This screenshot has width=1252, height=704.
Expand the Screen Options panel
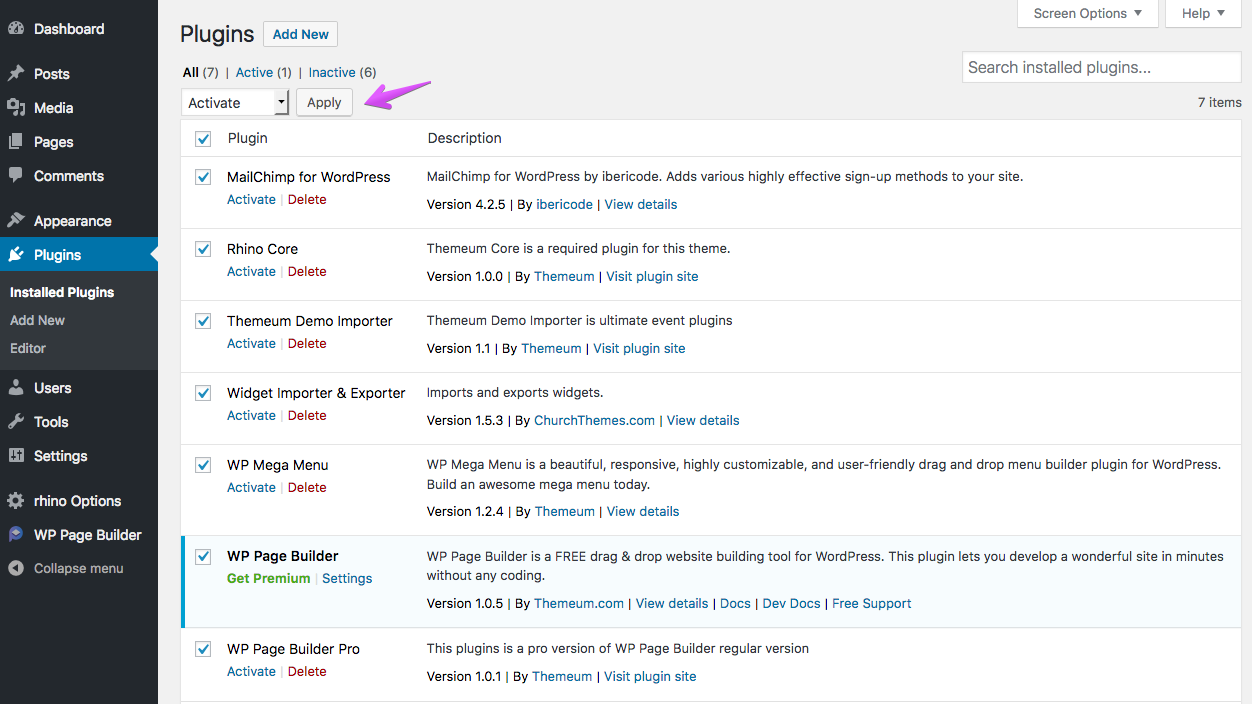point(1088,13)
